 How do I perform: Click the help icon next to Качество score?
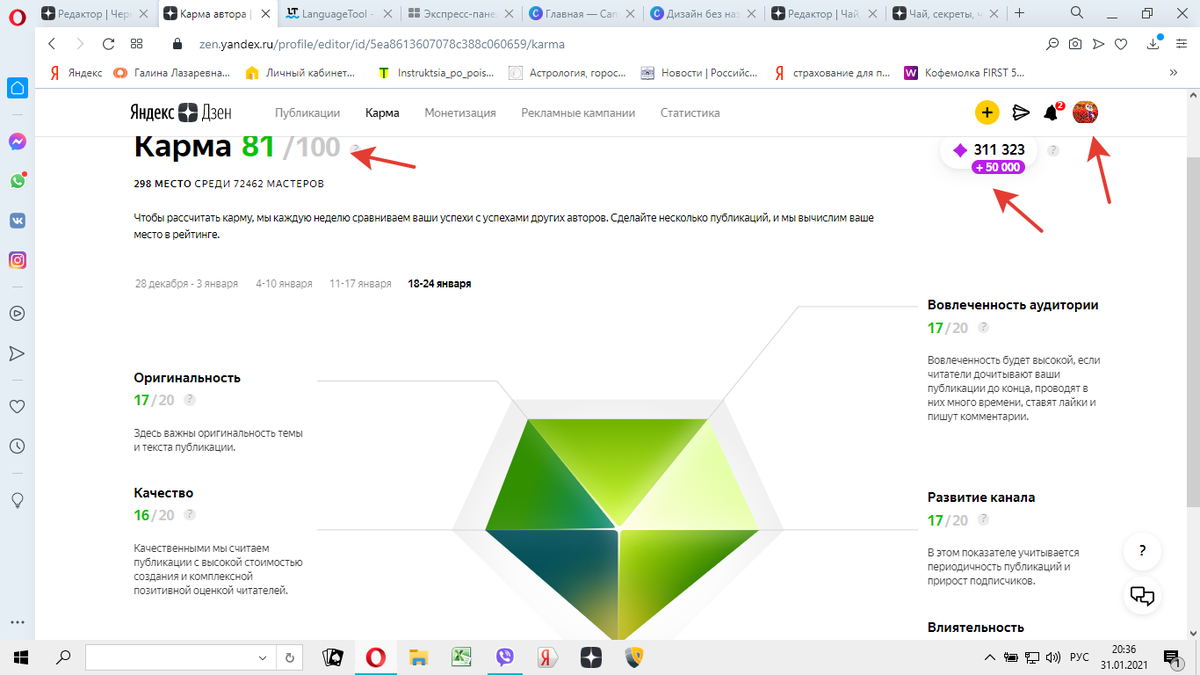190,515
